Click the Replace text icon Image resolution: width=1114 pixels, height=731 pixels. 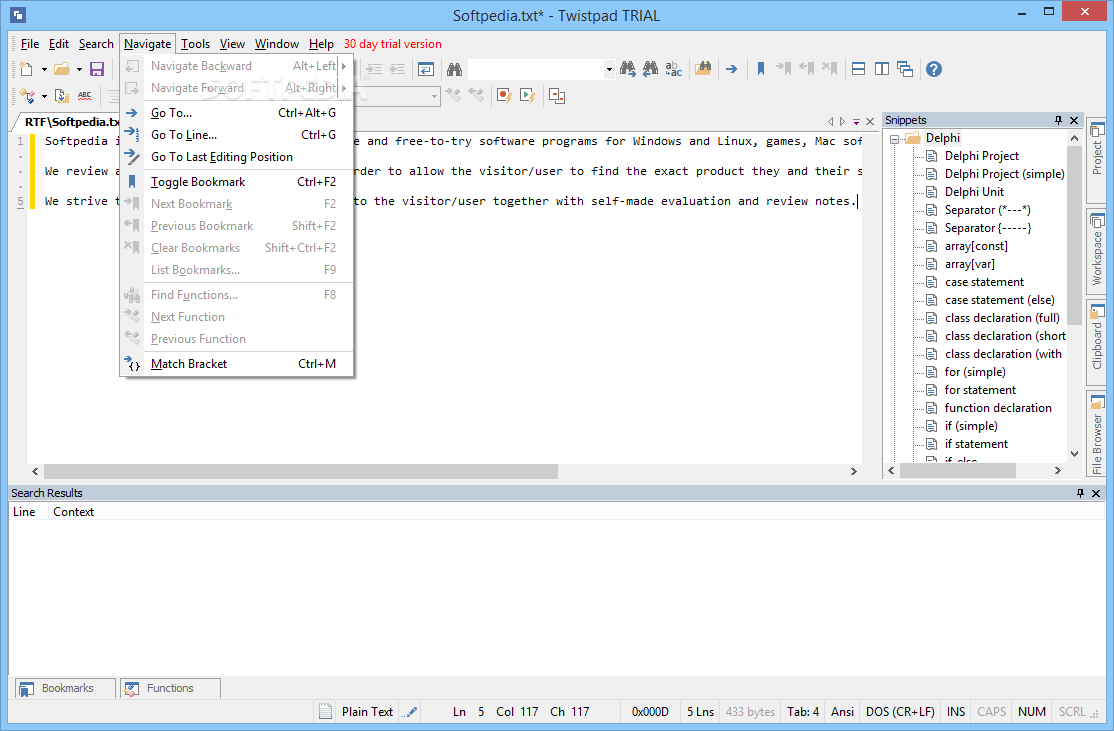click(674, 69)
